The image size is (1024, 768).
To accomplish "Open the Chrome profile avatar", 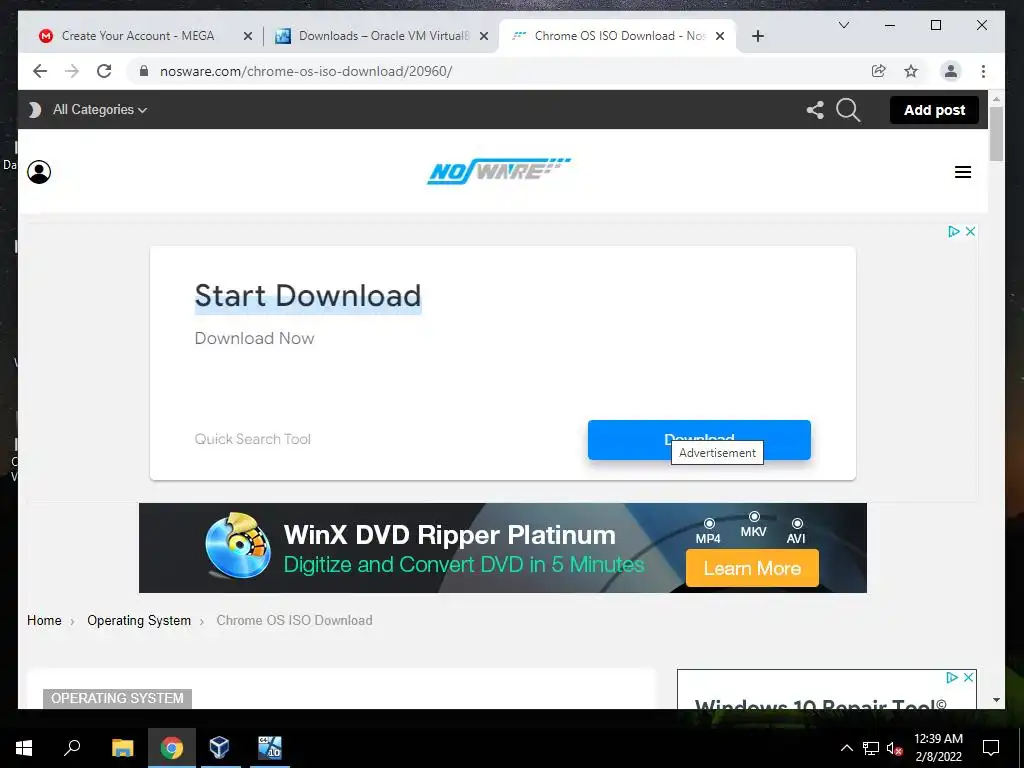I will (x=951, y=71).
